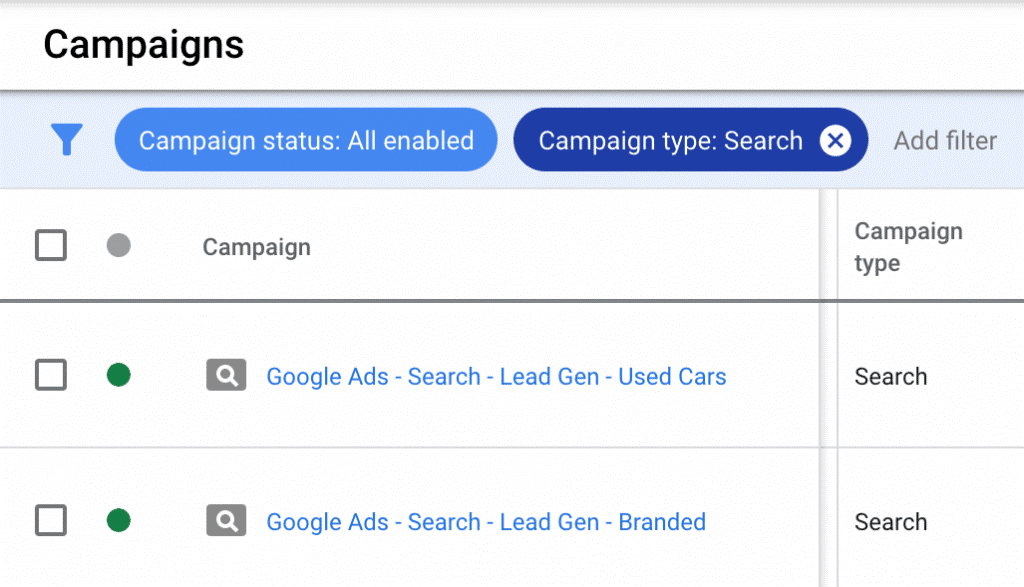This screenshot has width=1024, height=587.
Task: Open the Add filter option
Action: point(944,140)
